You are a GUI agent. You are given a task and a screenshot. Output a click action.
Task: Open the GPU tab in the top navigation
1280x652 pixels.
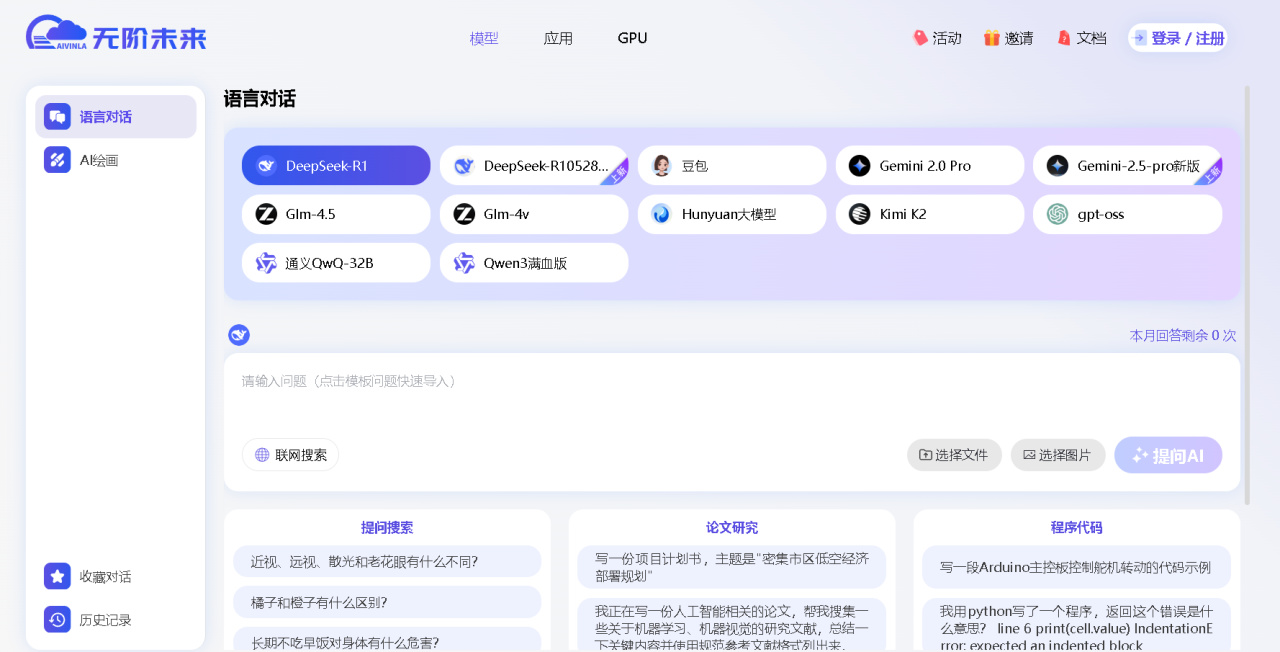[x=632, y=38]
